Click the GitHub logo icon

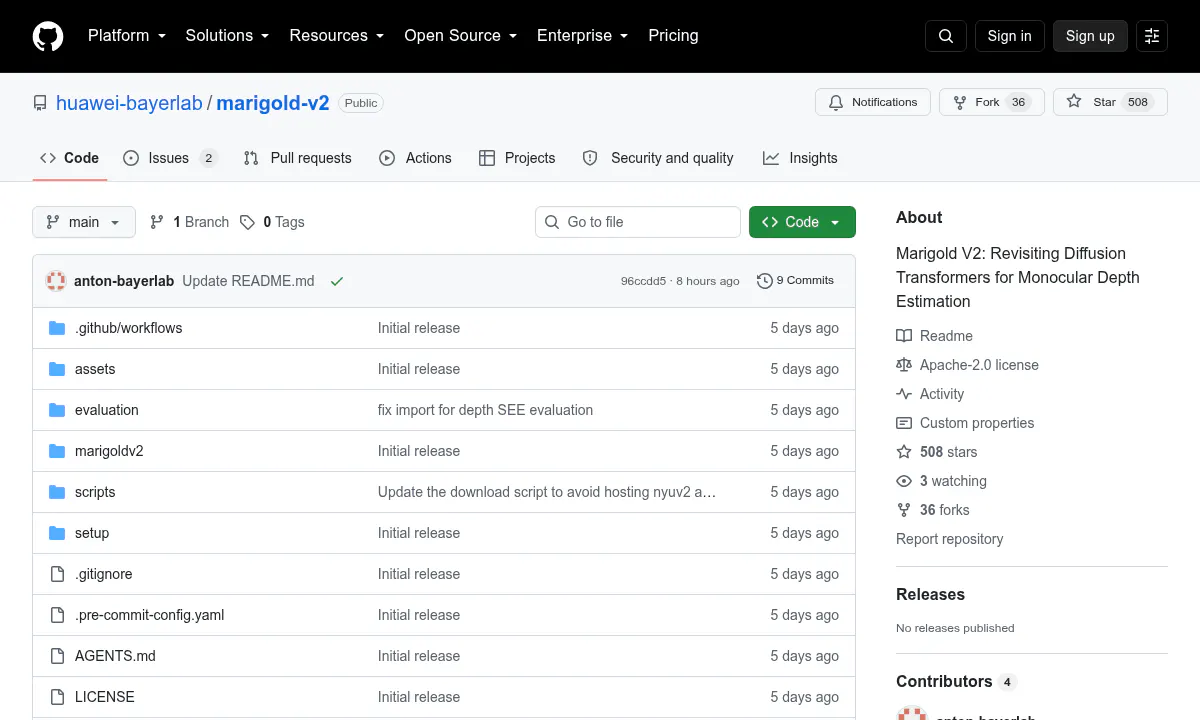[x=48, y=36]
